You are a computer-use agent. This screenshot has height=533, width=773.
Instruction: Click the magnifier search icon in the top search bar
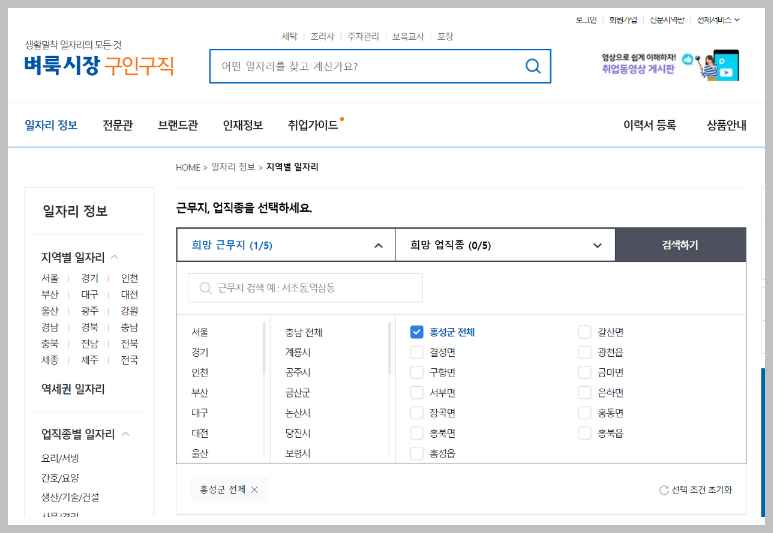coord(533,66)
